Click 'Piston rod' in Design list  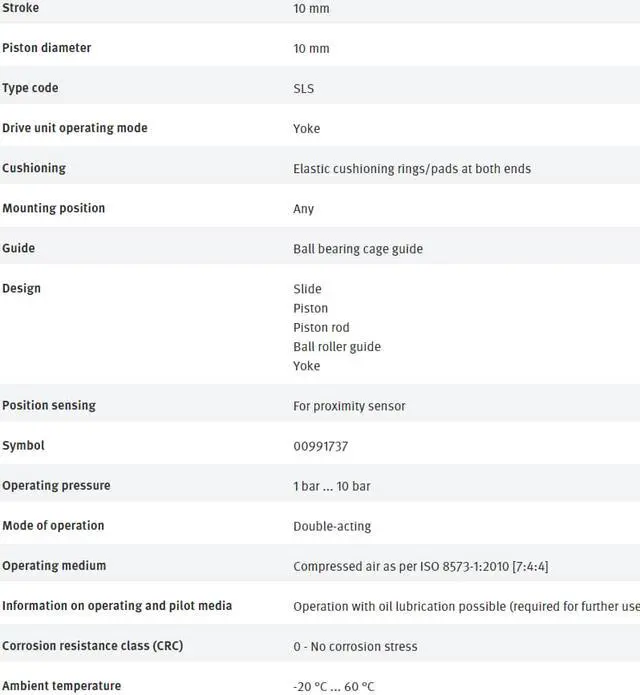(x=321, y=327)
